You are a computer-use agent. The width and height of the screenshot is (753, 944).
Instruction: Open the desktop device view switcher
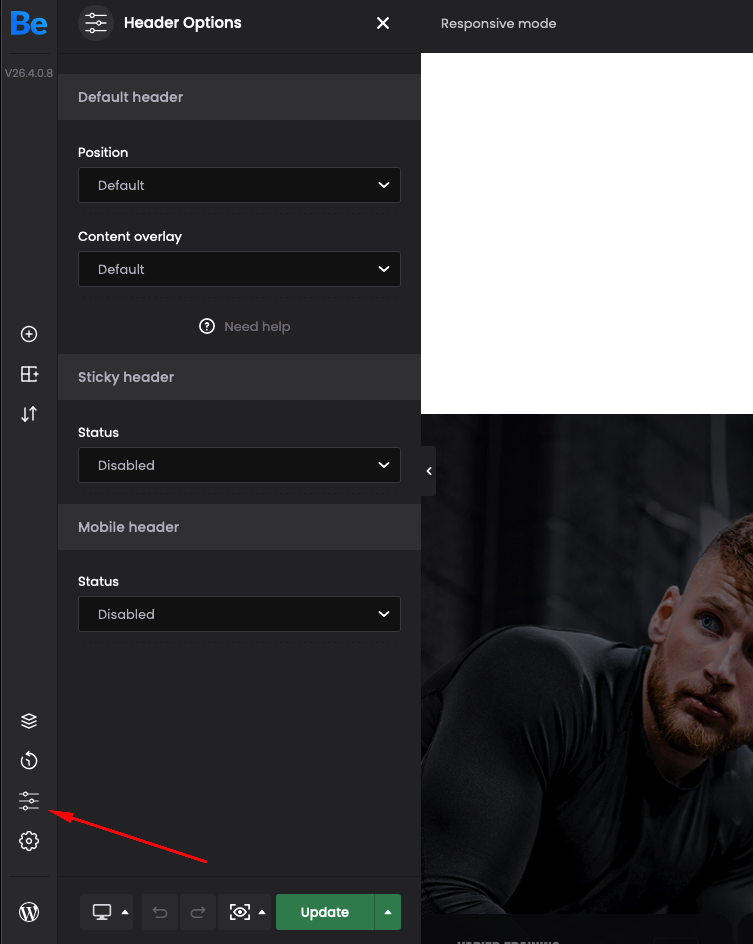(106, 912)
